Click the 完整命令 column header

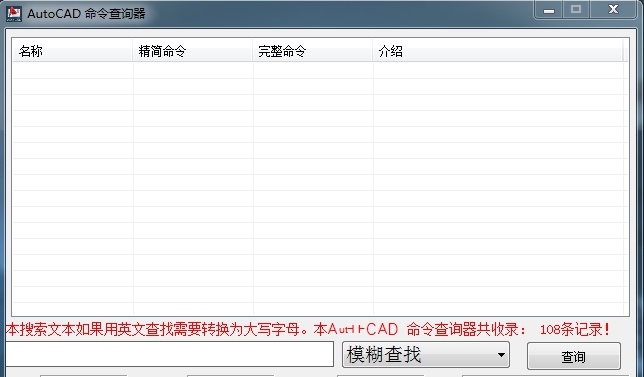pyautogui.click(x=312, y=51)
